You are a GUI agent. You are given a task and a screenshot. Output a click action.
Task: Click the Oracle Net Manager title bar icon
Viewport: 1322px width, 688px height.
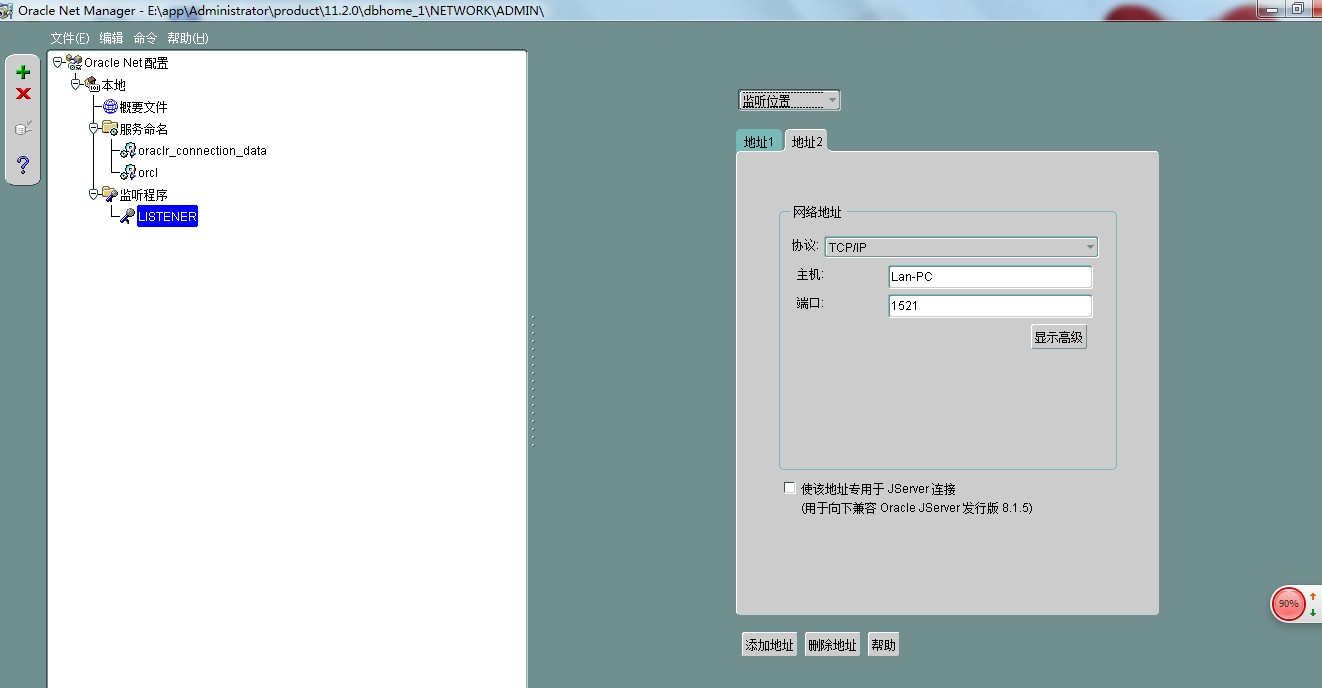click(x=8, y=10)
